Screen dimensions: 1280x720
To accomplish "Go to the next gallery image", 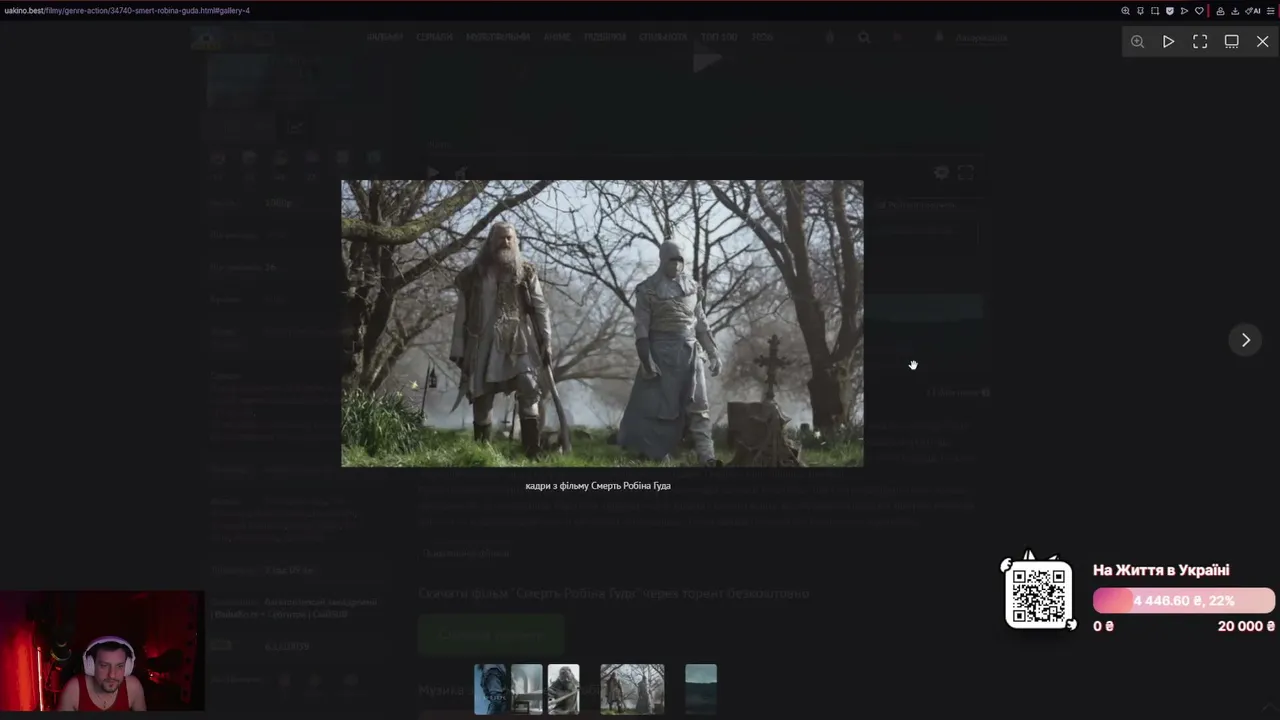I will [x=1245, y=340].
